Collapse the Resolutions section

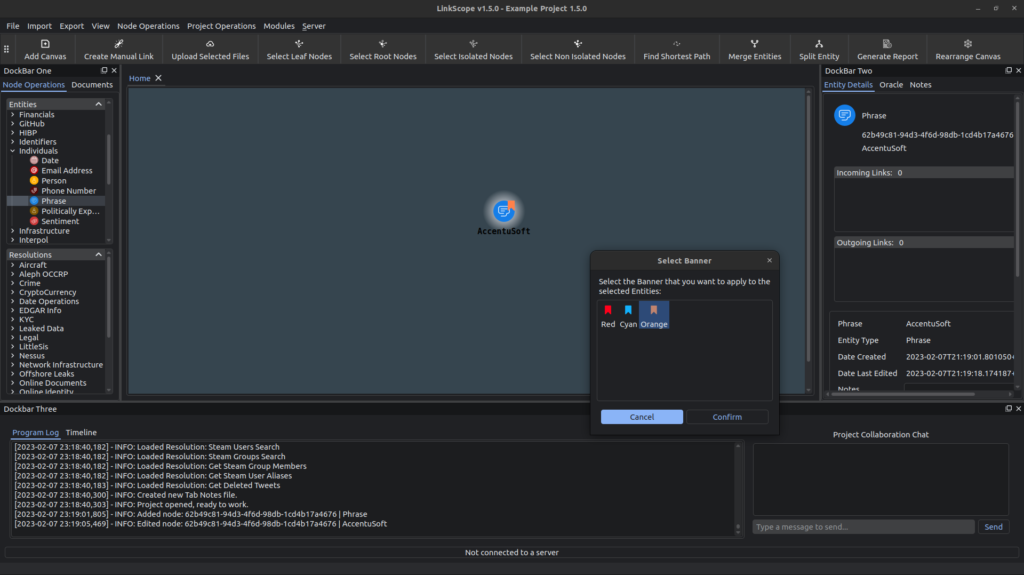99,255
